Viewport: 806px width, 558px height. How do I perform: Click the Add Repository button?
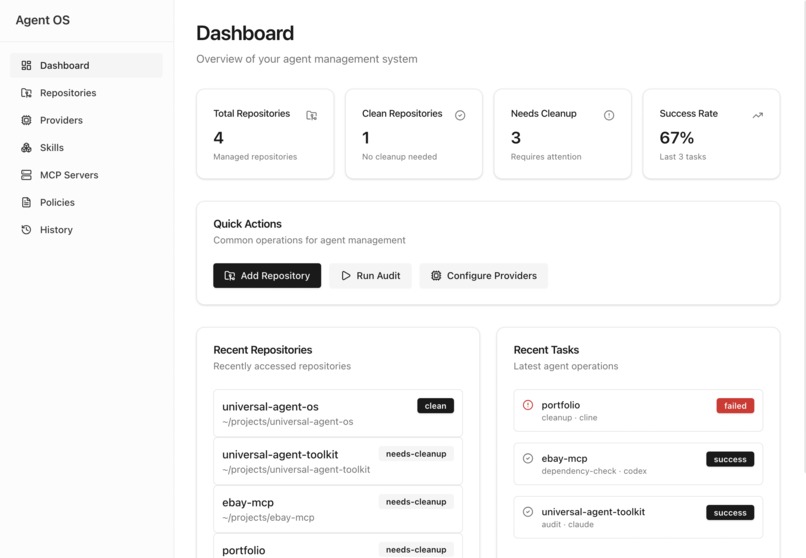(267, 275)
